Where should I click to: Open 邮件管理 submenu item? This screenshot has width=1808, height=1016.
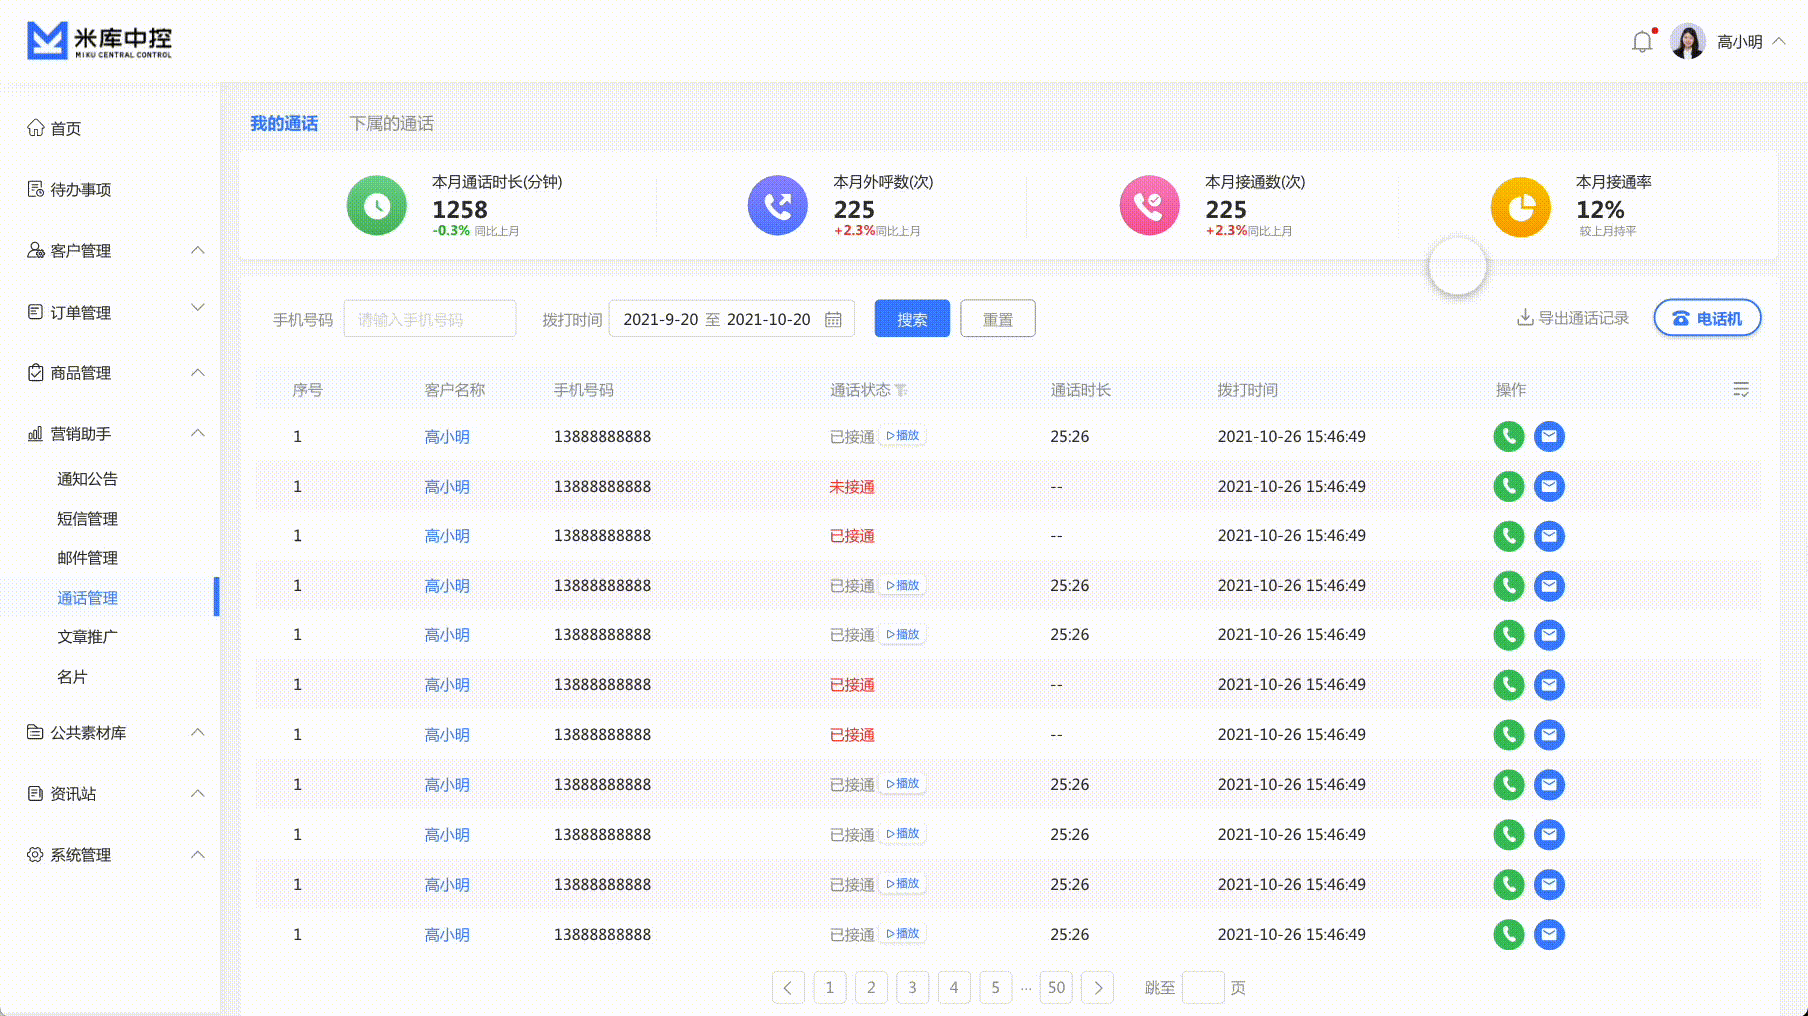(x=87, y=558)
